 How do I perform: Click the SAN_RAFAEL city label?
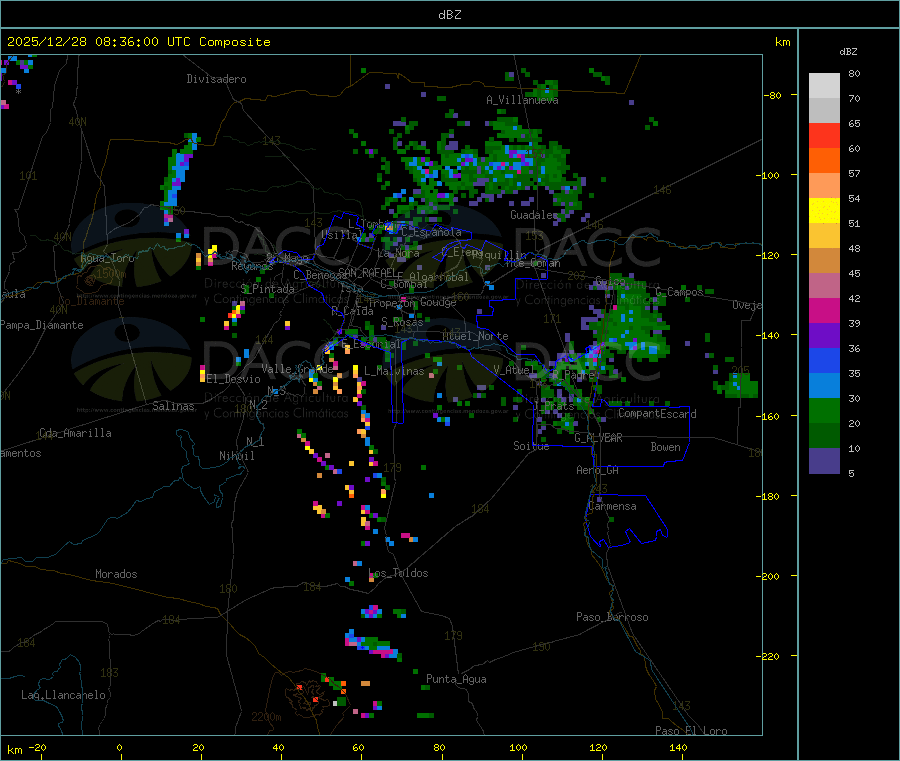(367, 272)
